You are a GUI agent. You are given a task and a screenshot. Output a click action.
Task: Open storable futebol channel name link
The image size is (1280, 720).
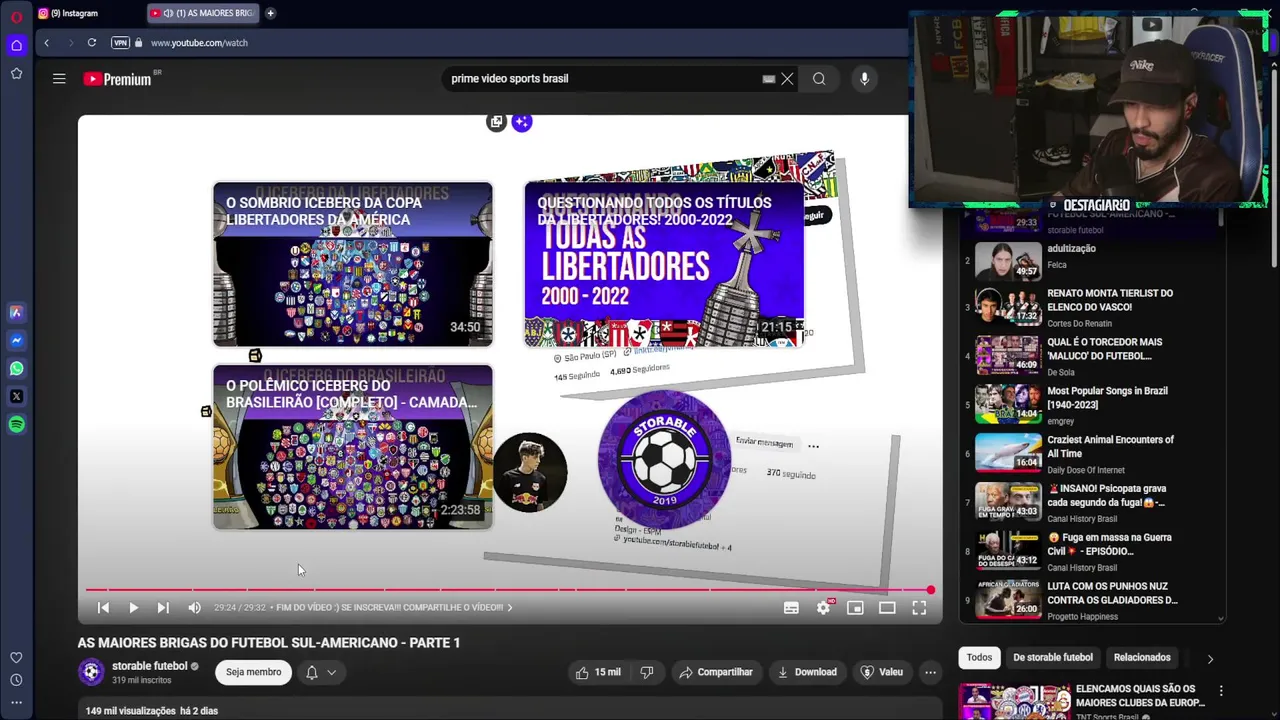pos(150,666)
